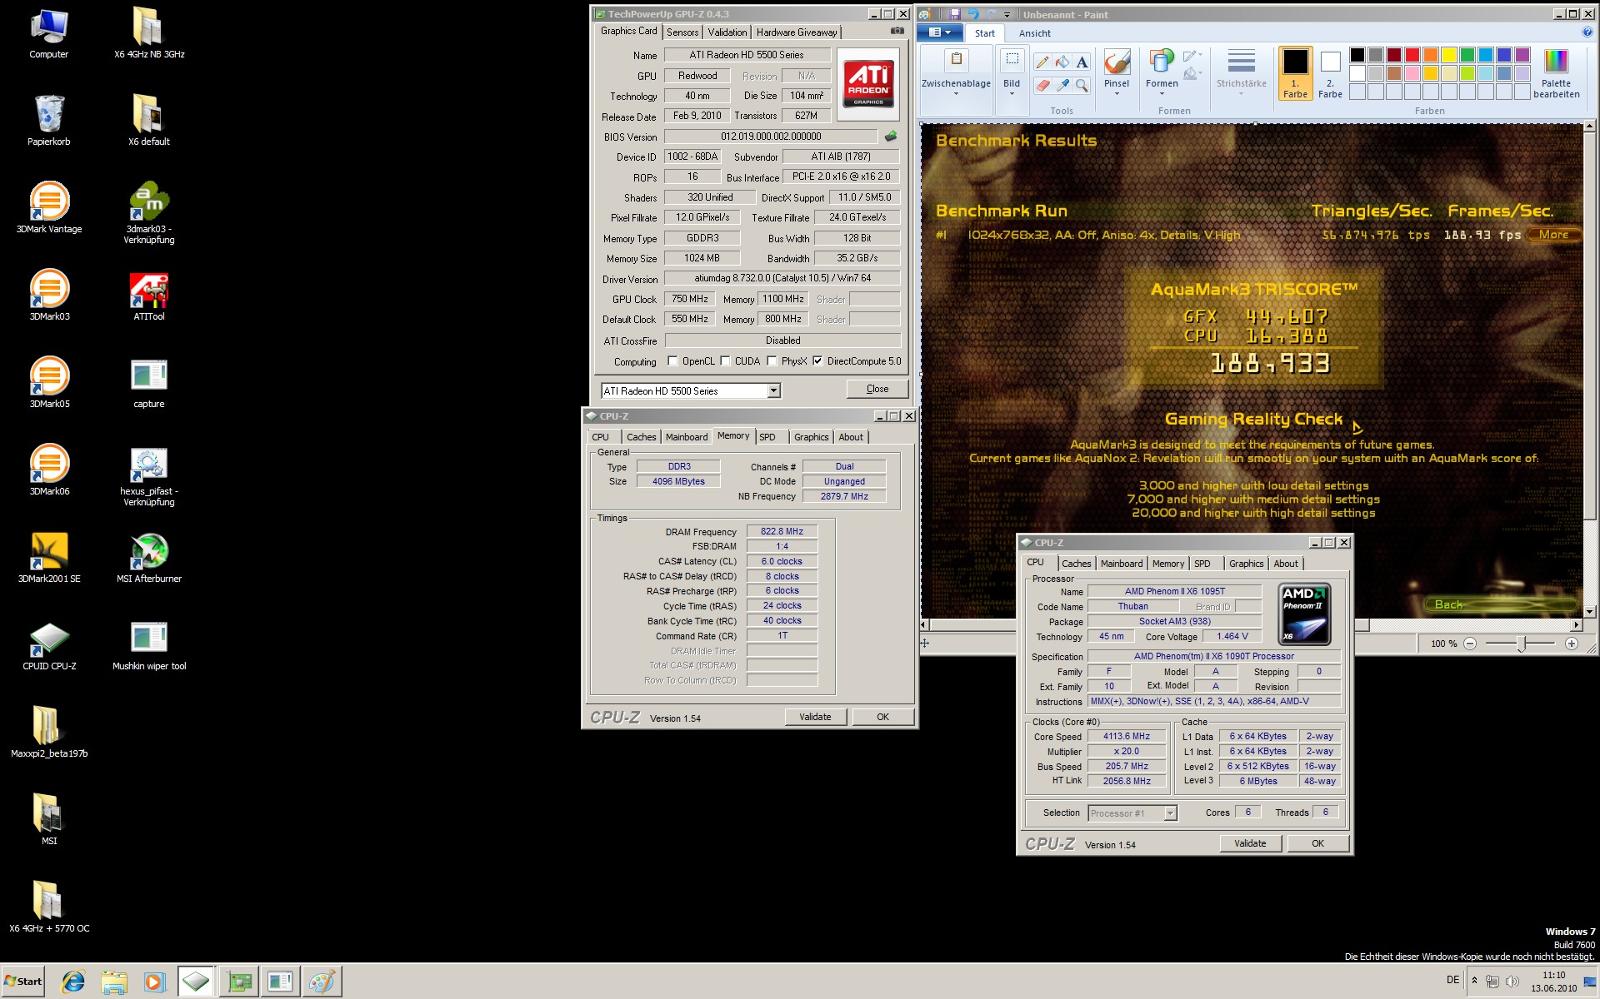Screen dimensions: 1600x999
Task: Switch to Ansicht tab in Paint
Action: (x=1035, y=33)
